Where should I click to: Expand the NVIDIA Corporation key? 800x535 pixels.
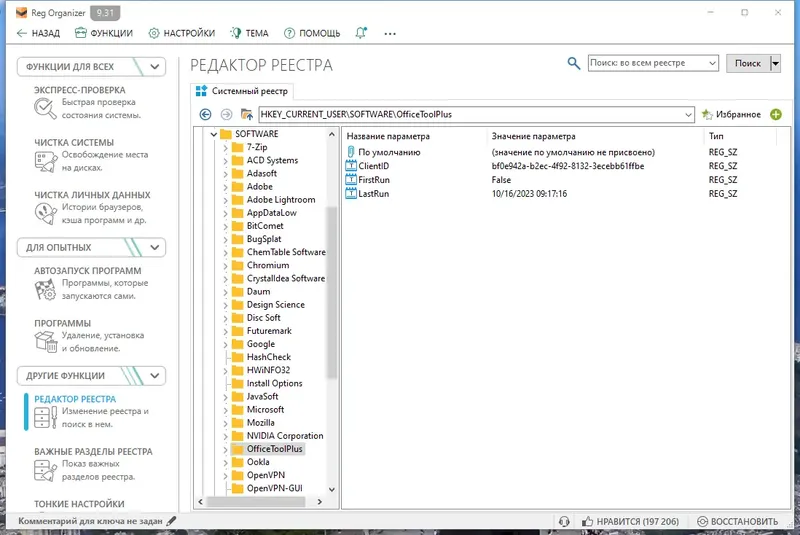tap(225, 436)
